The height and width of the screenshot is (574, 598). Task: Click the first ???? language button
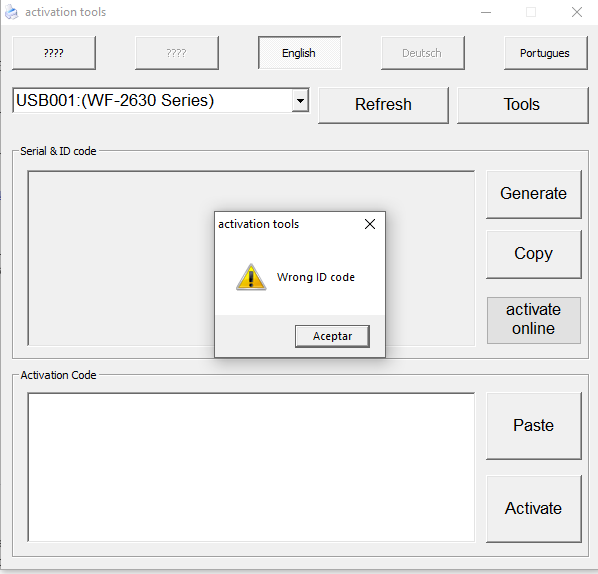tap(54, 53)
